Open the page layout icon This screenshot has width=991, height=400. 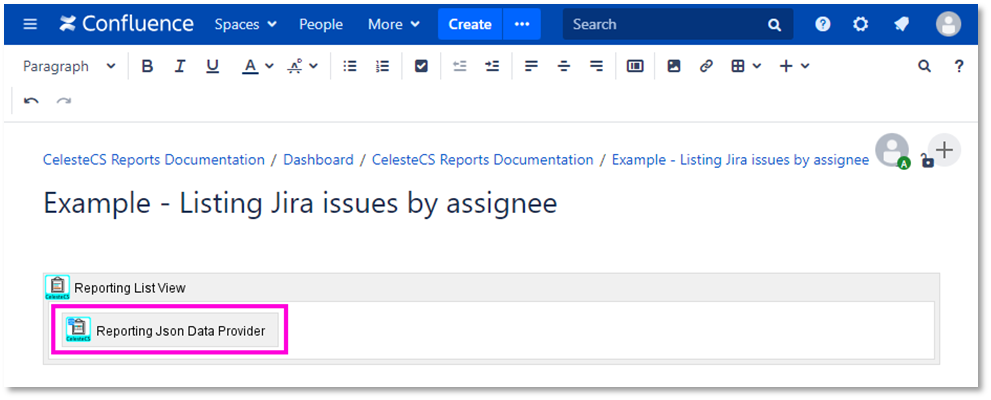[x=635, y=66]
